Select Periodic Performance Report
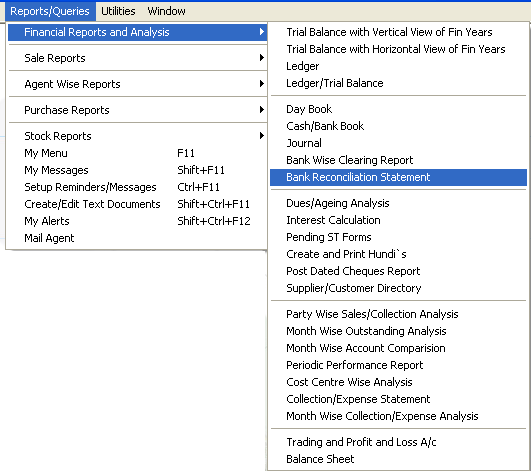 tap(398, 365)
